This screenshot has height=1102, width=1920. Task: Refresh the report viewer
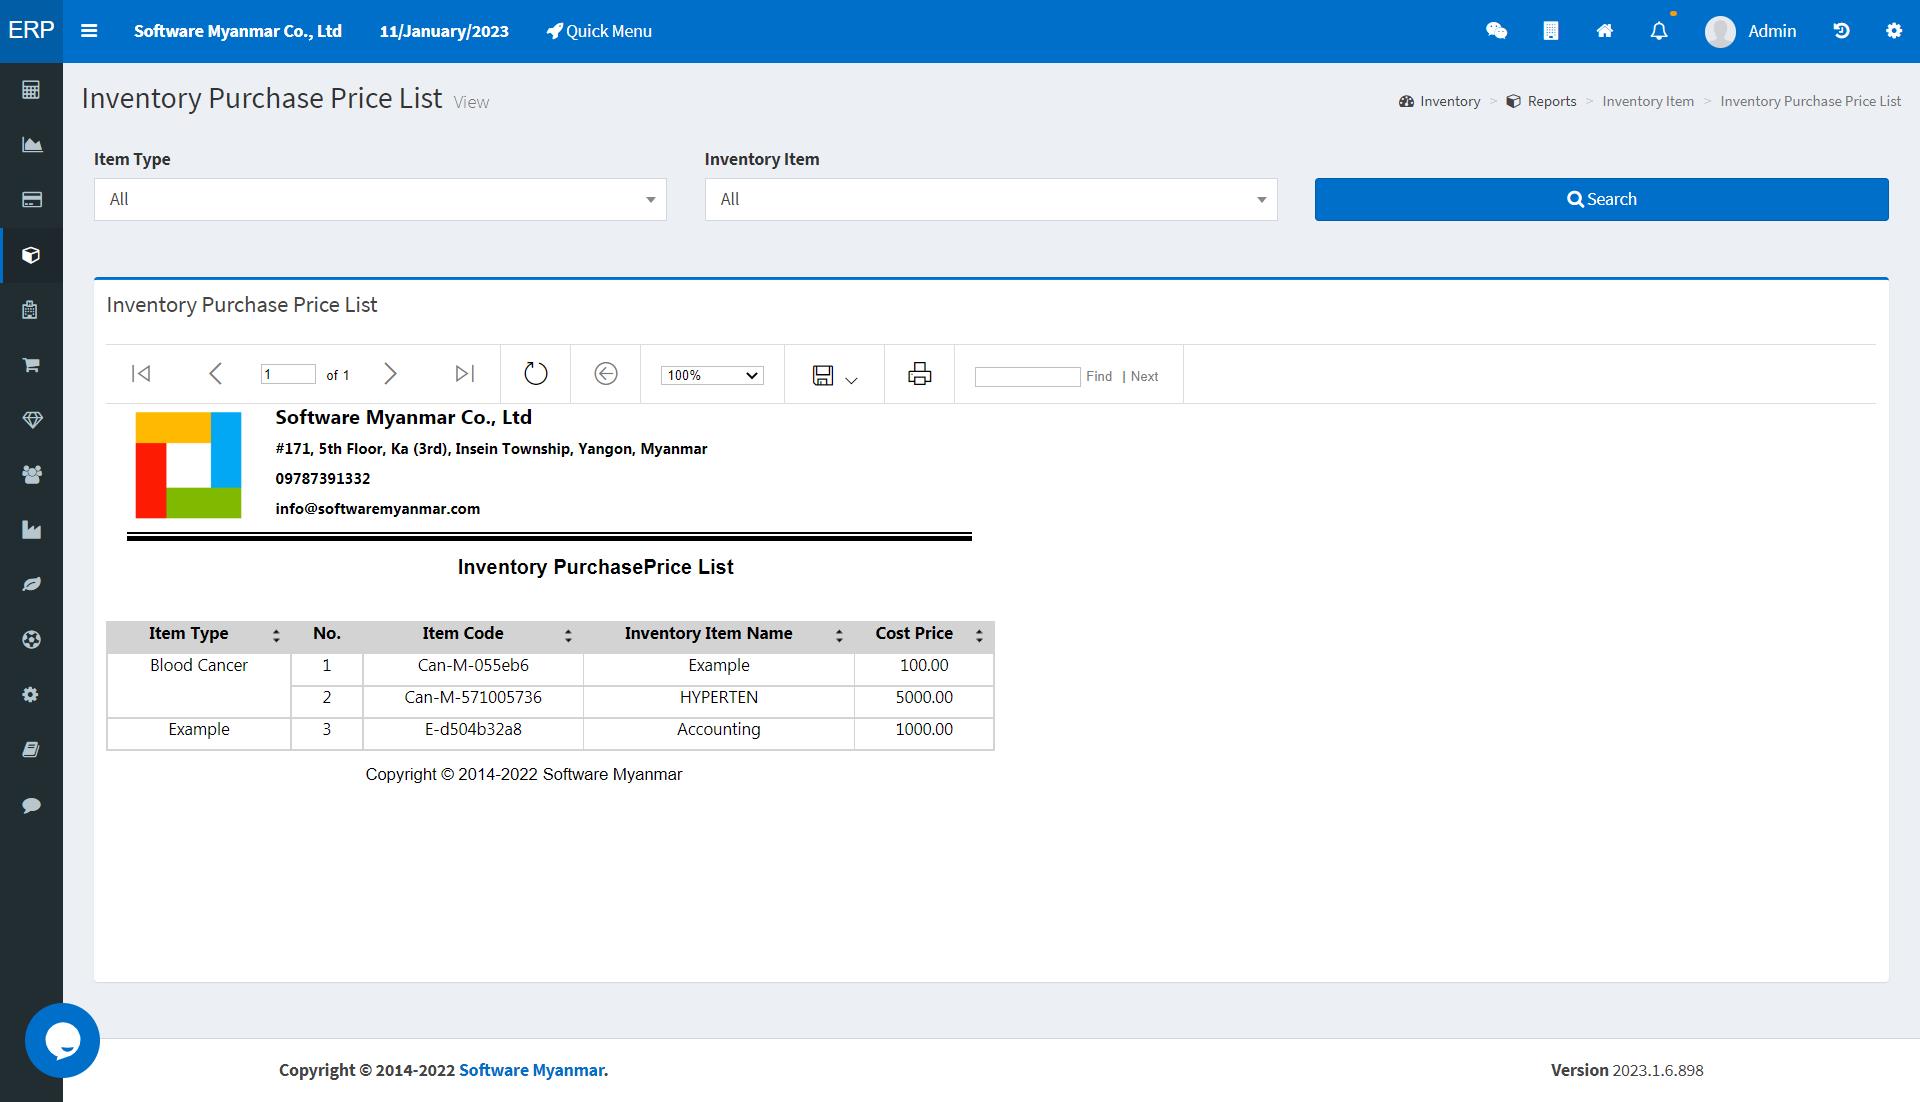coord(536,374)
